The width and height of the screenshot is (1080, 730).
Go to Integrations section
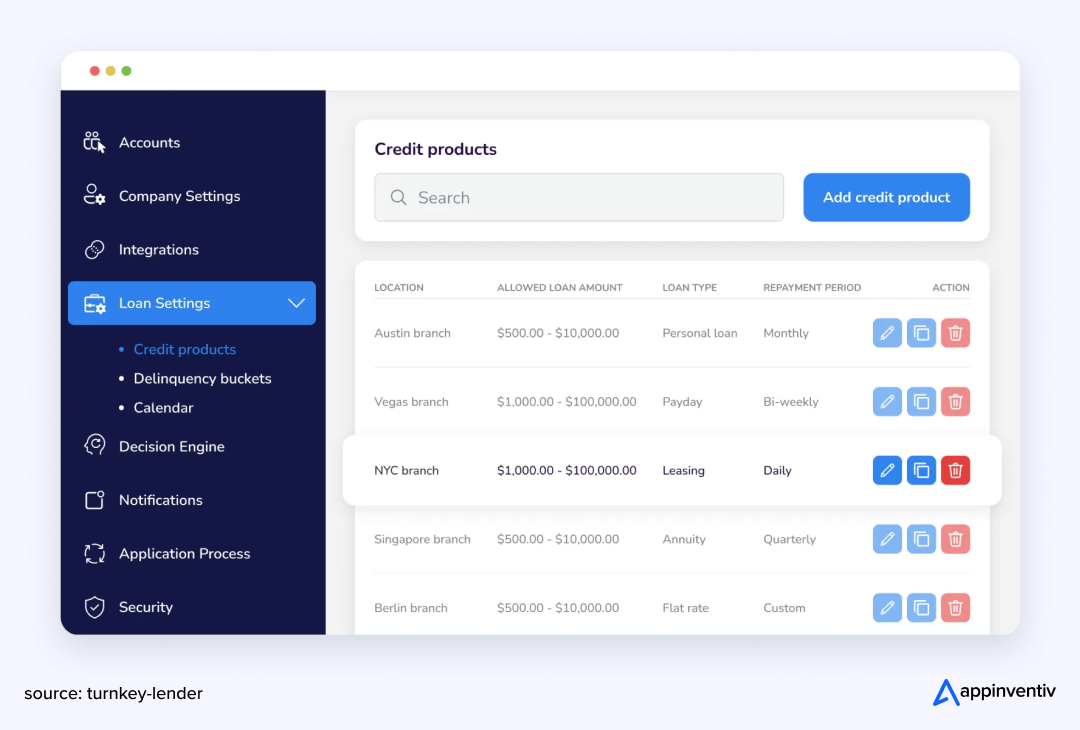pos(158,250)
